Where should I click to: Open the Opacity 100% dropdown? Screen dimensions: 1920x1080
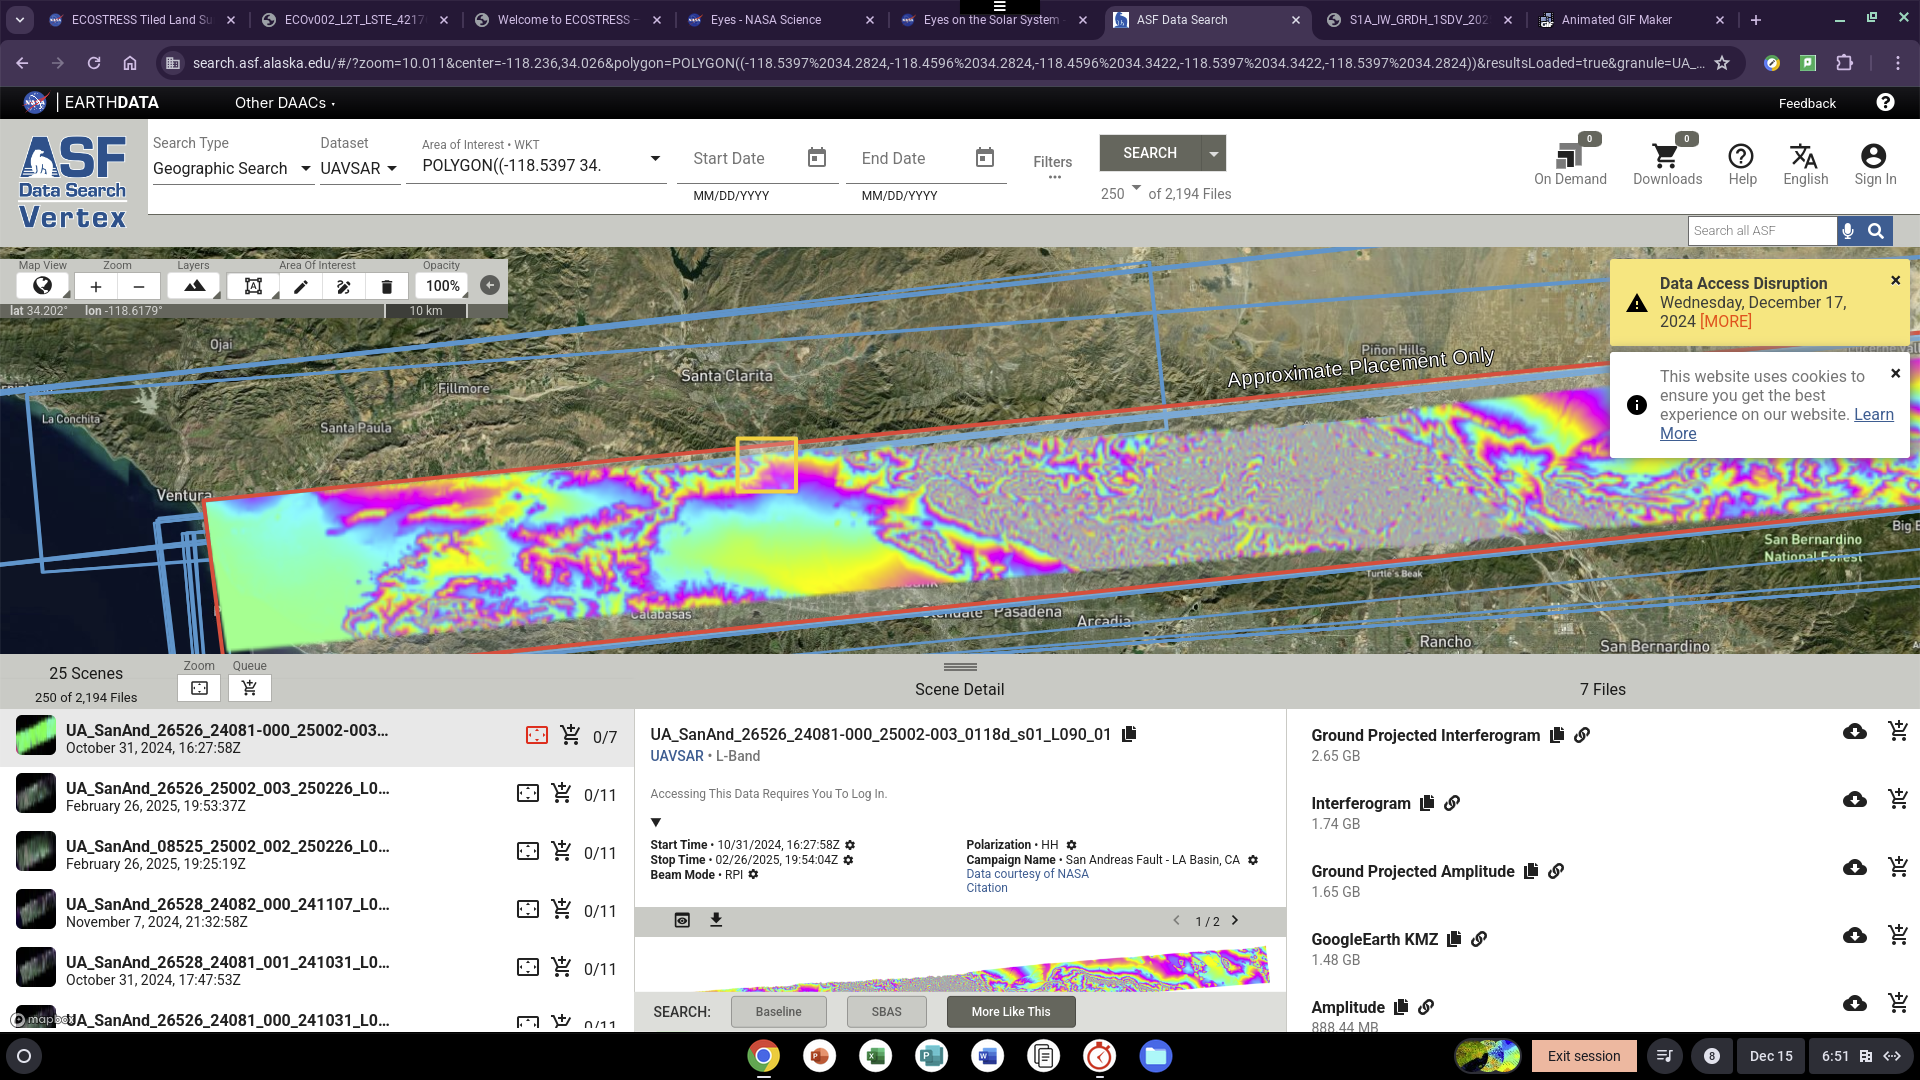tap(442, 286)
